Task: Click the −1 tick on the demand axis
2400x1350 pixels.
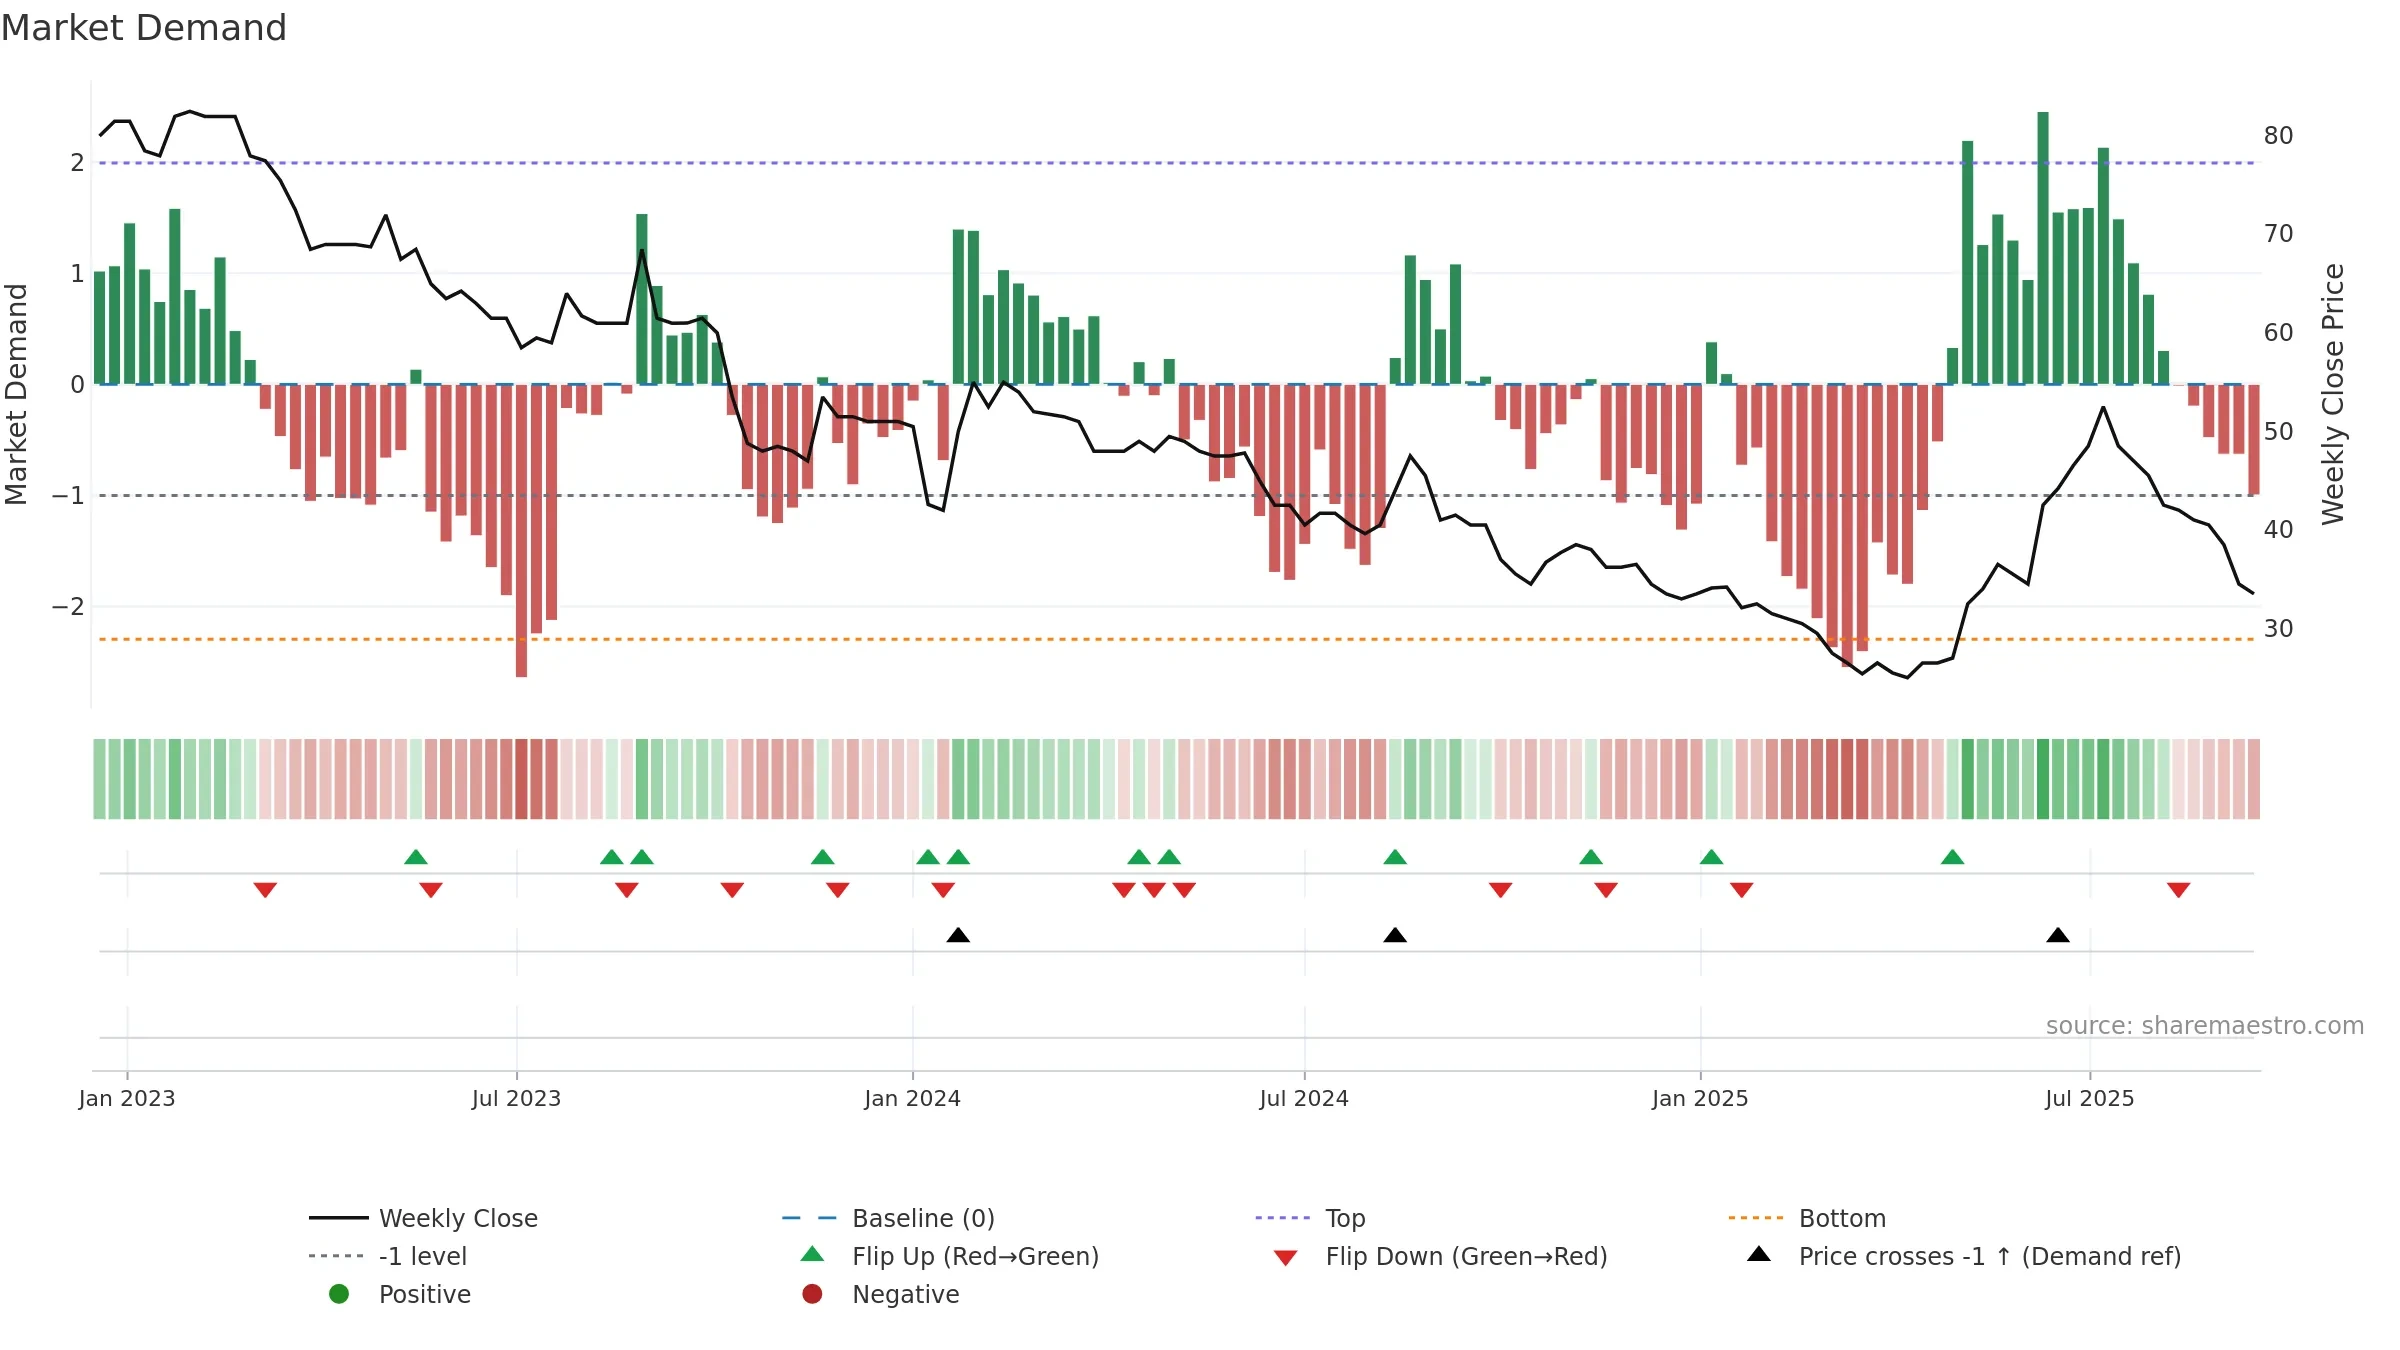Action: 68,496
